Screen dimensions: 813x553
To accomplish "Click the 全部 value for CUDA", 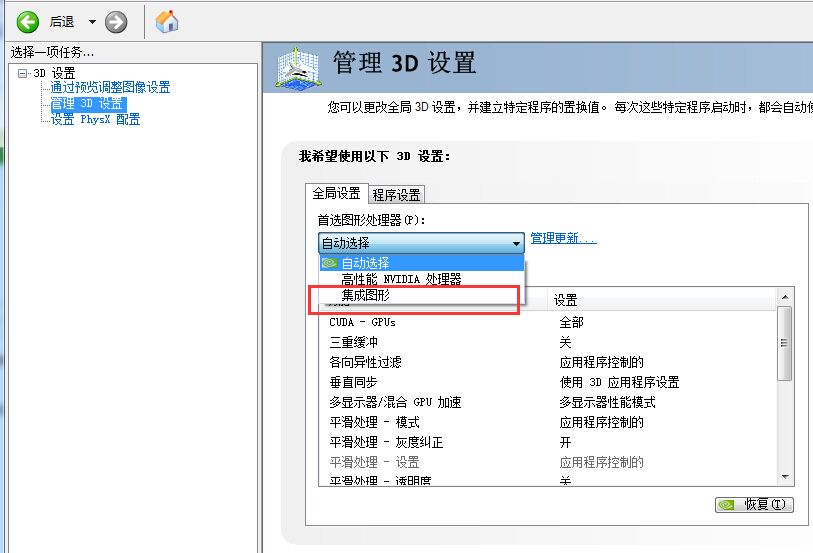I will tap(571, 322).
